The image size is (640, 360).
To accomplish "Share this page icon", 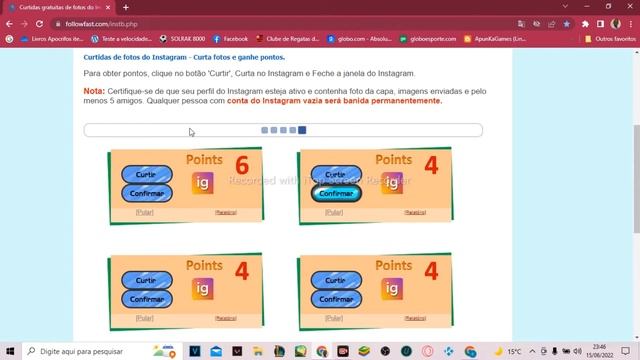I will point(551,24).
